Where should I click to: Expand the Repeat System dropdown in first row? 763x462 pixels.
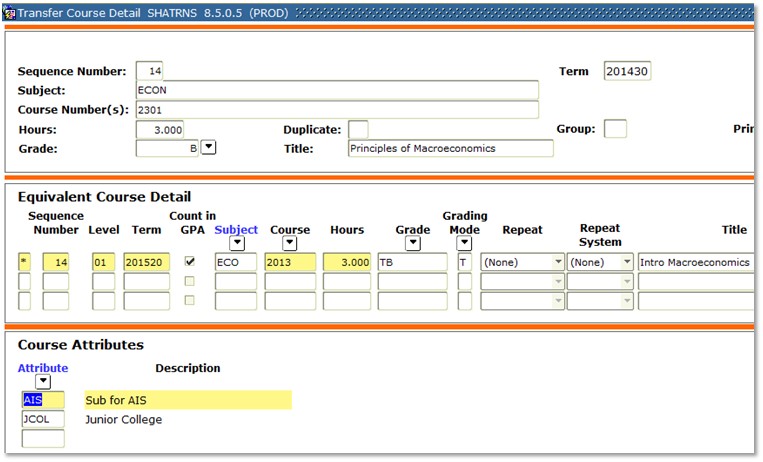624,262
